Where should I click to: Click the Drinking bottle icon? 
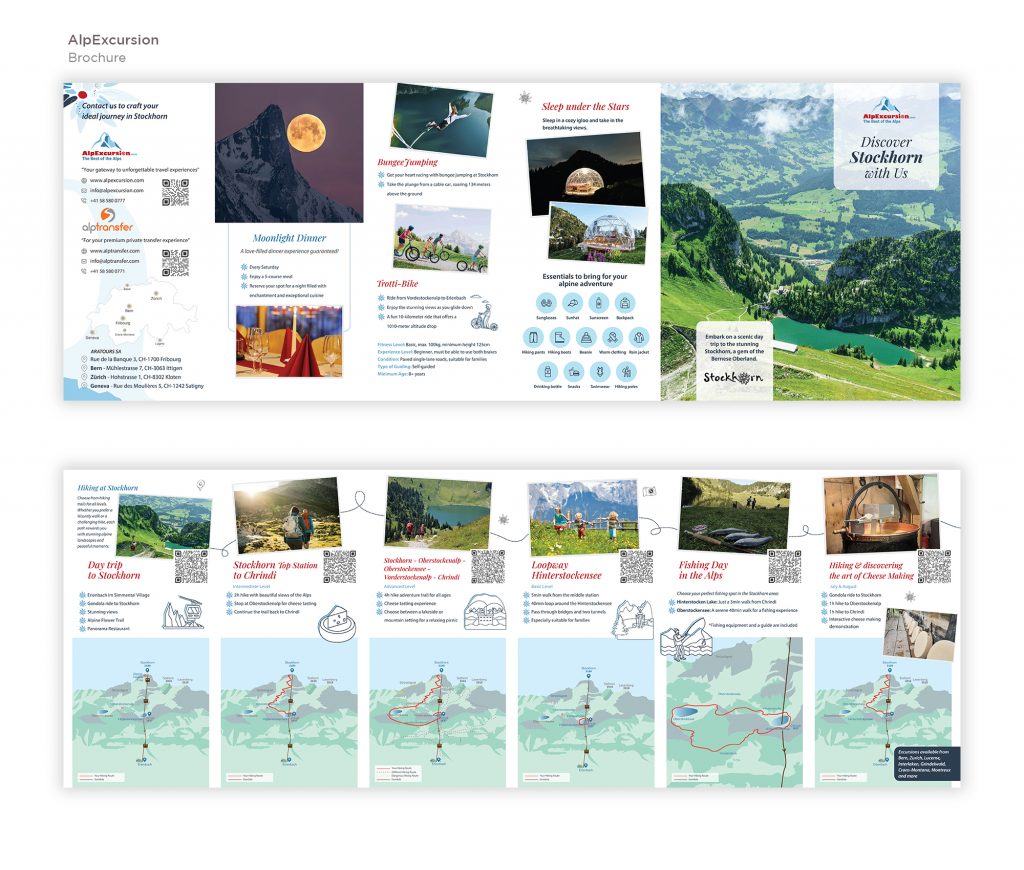[x=546, y=371]
